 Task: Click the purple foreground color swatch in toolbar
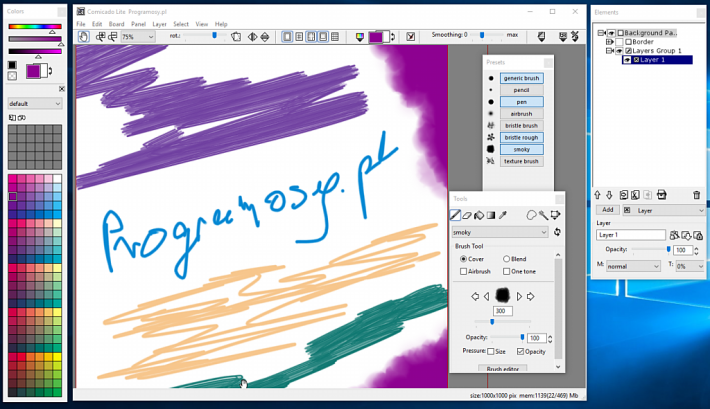[x=376, y=37]
